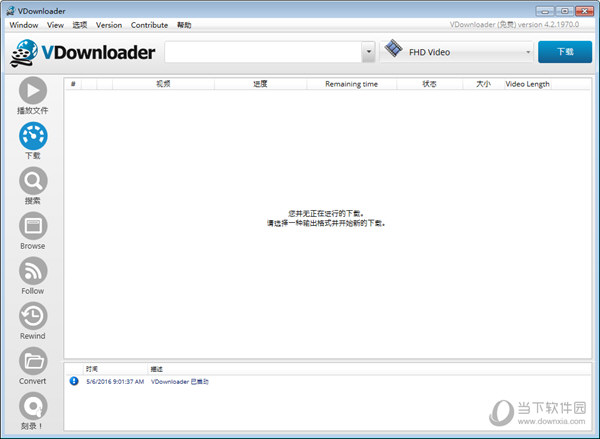This screenshot has height=439, width=600.
Task: Select the log timestamp 5/6/2016 9:01:37 AM
Action: [x=115, y=381]
